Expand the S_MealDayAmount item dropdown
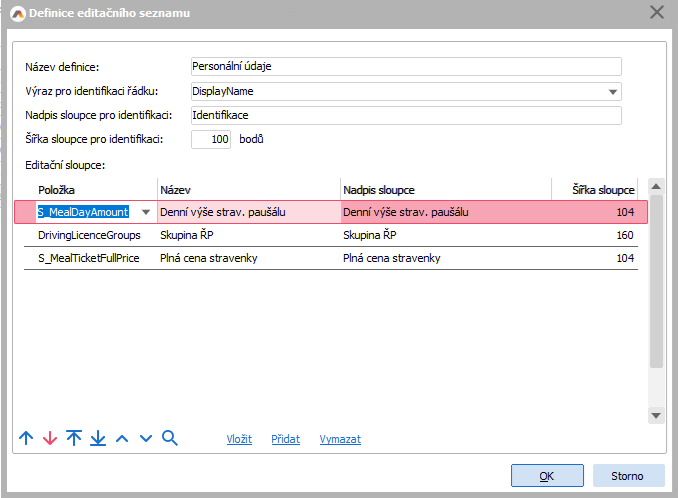The image size is (678, 498). (x=146, y=212)
